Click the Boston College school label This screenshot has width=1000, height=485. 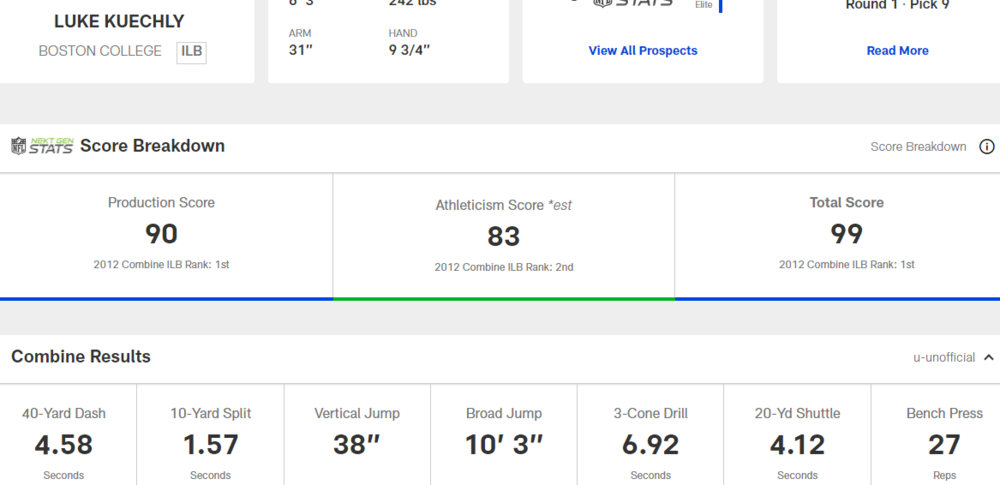coord(100,51)
